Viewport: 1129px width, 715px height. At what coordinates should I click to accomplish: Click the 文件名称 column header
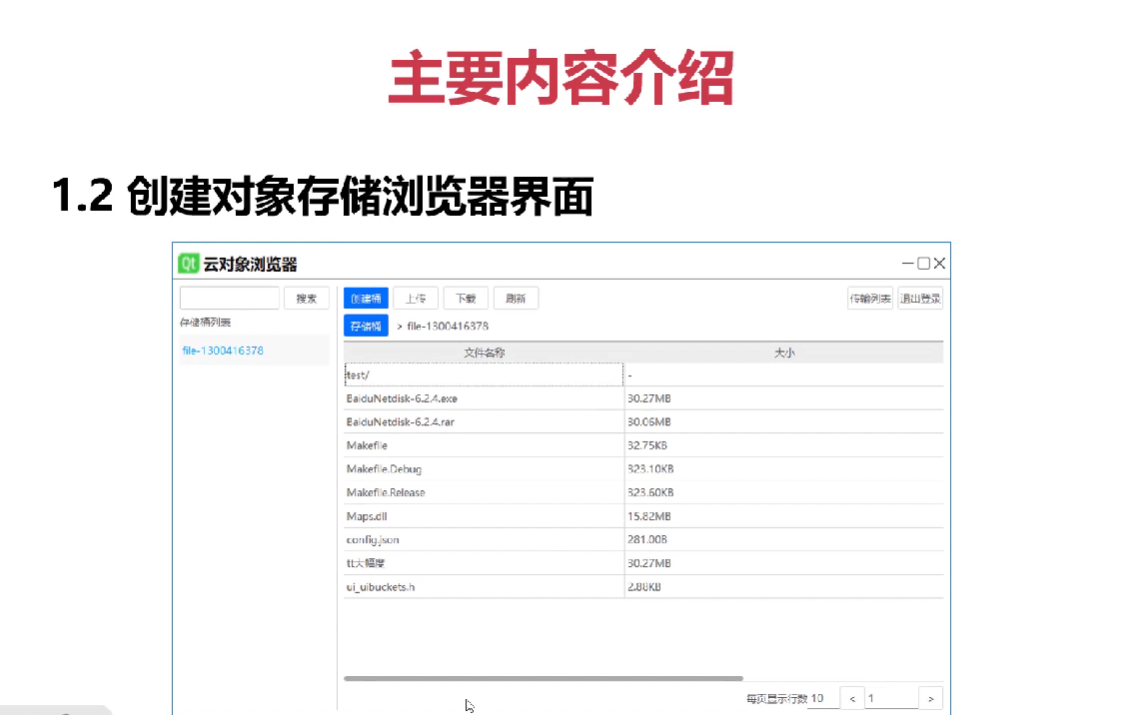pyautogui.click(x=485, y=353)
